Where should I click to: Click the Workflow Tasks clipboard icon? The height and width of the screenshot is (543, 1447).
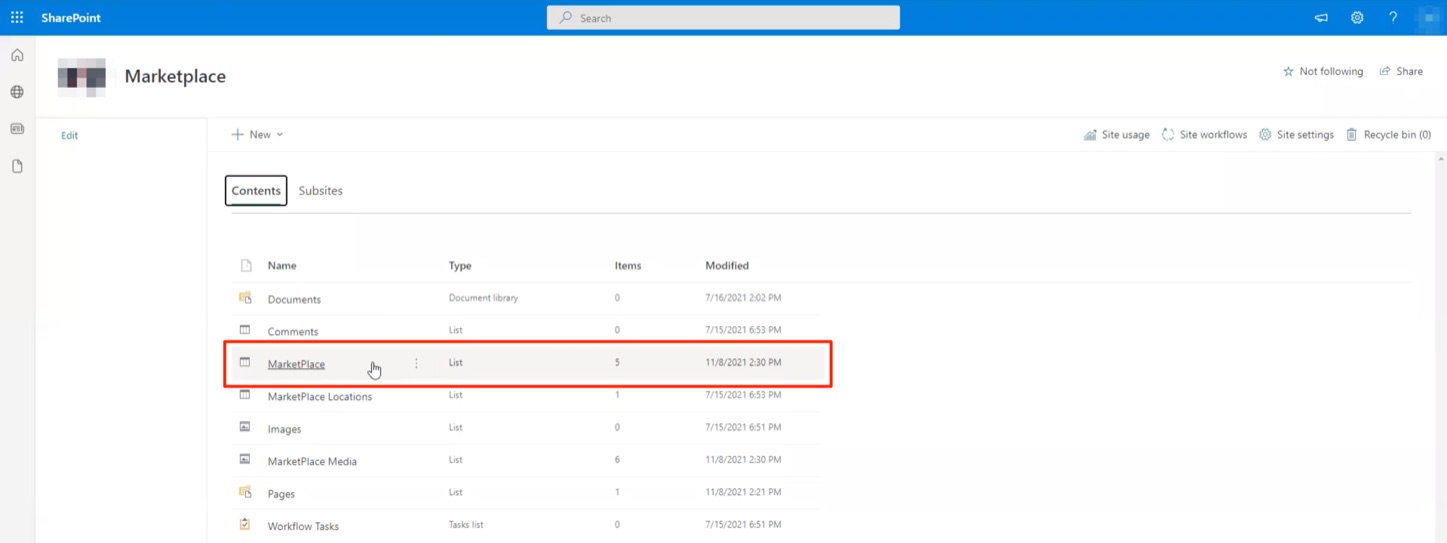point(245,524)
